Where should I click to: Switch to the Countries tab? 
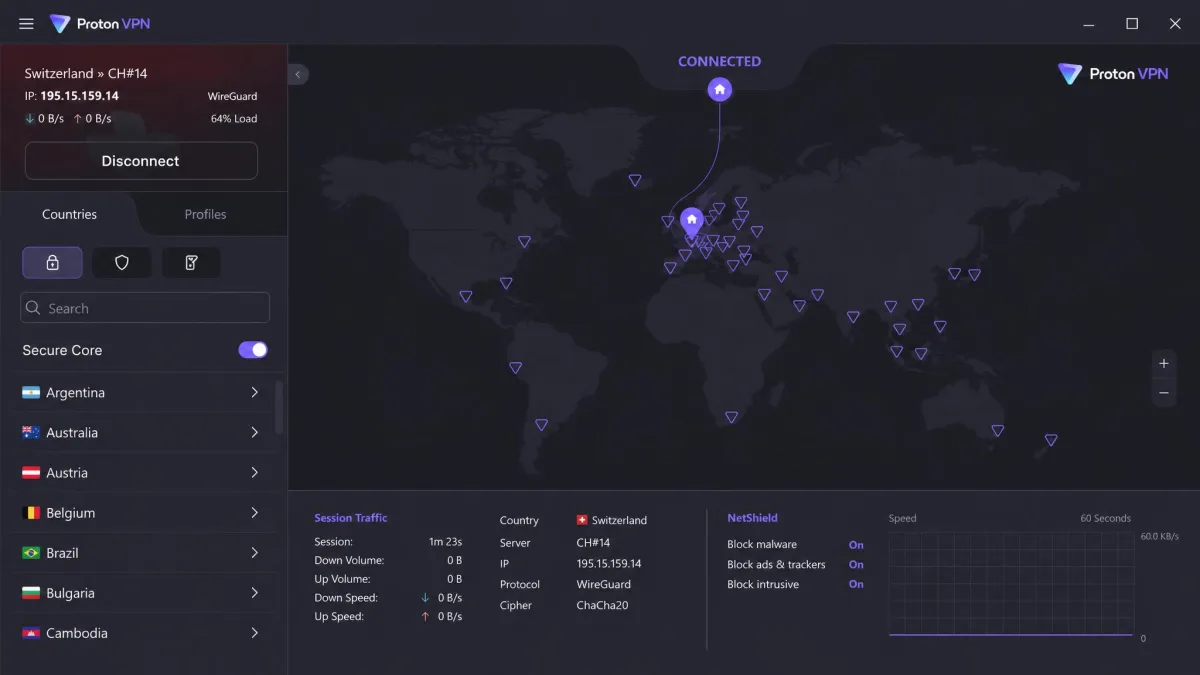69,214
